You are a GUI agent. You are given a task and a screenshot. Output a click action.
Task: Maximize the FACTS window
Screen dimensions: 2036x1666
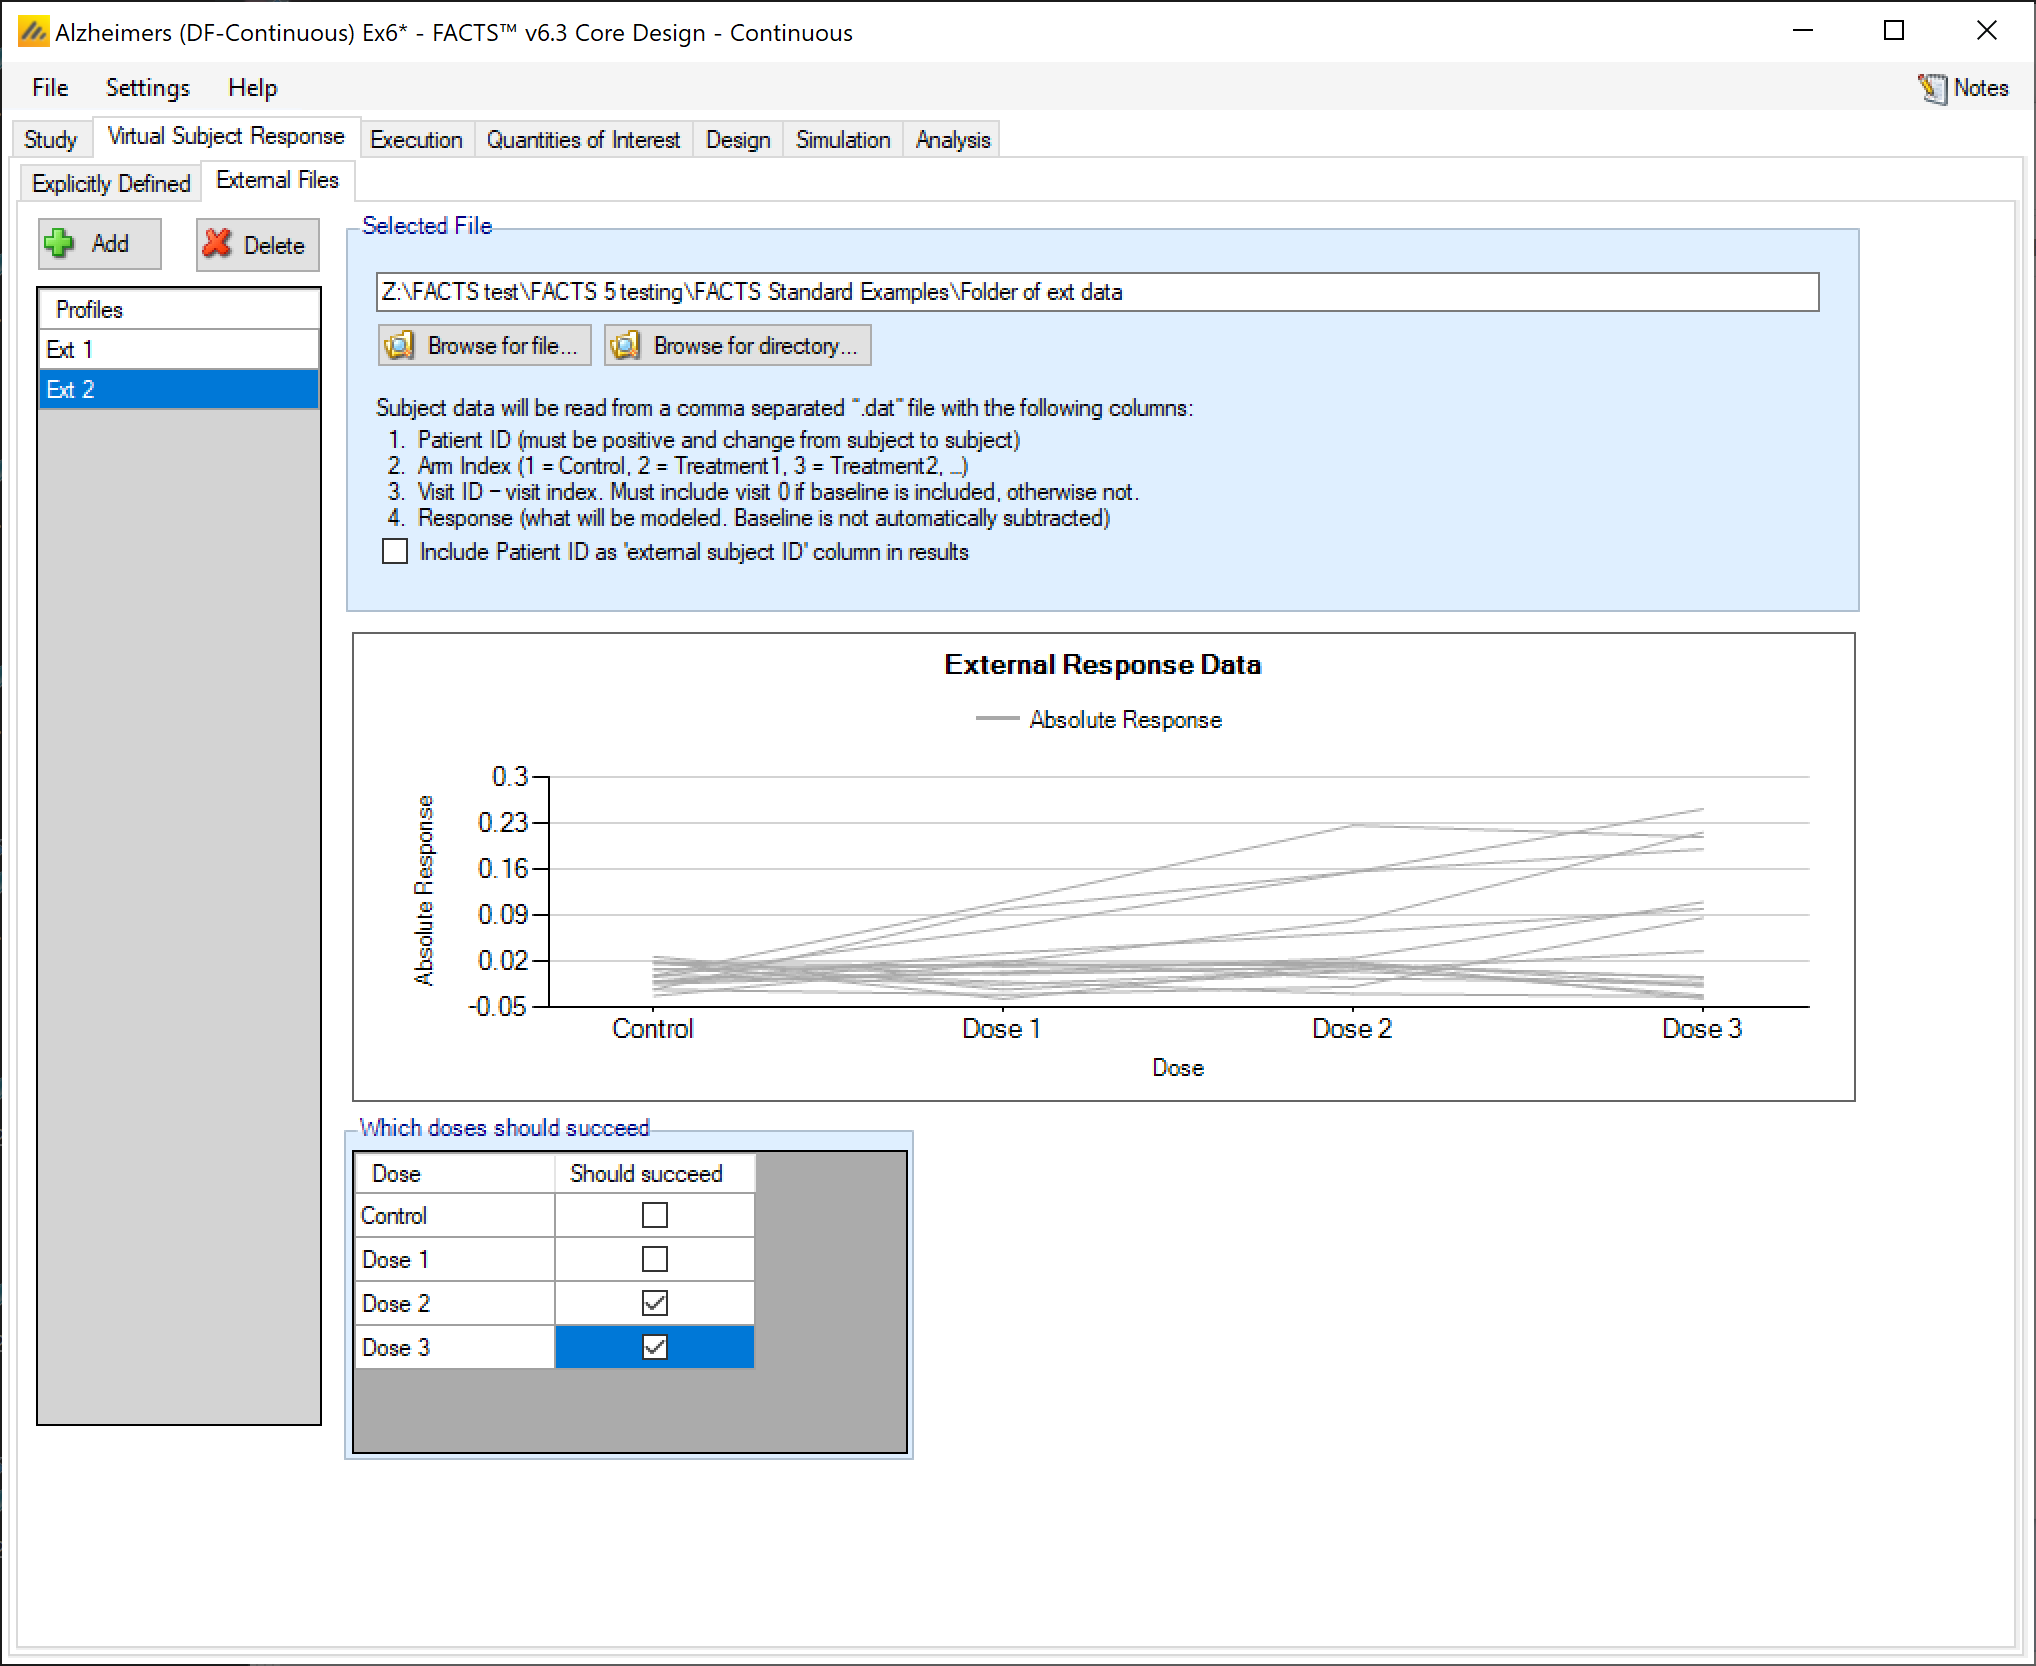1893,31
